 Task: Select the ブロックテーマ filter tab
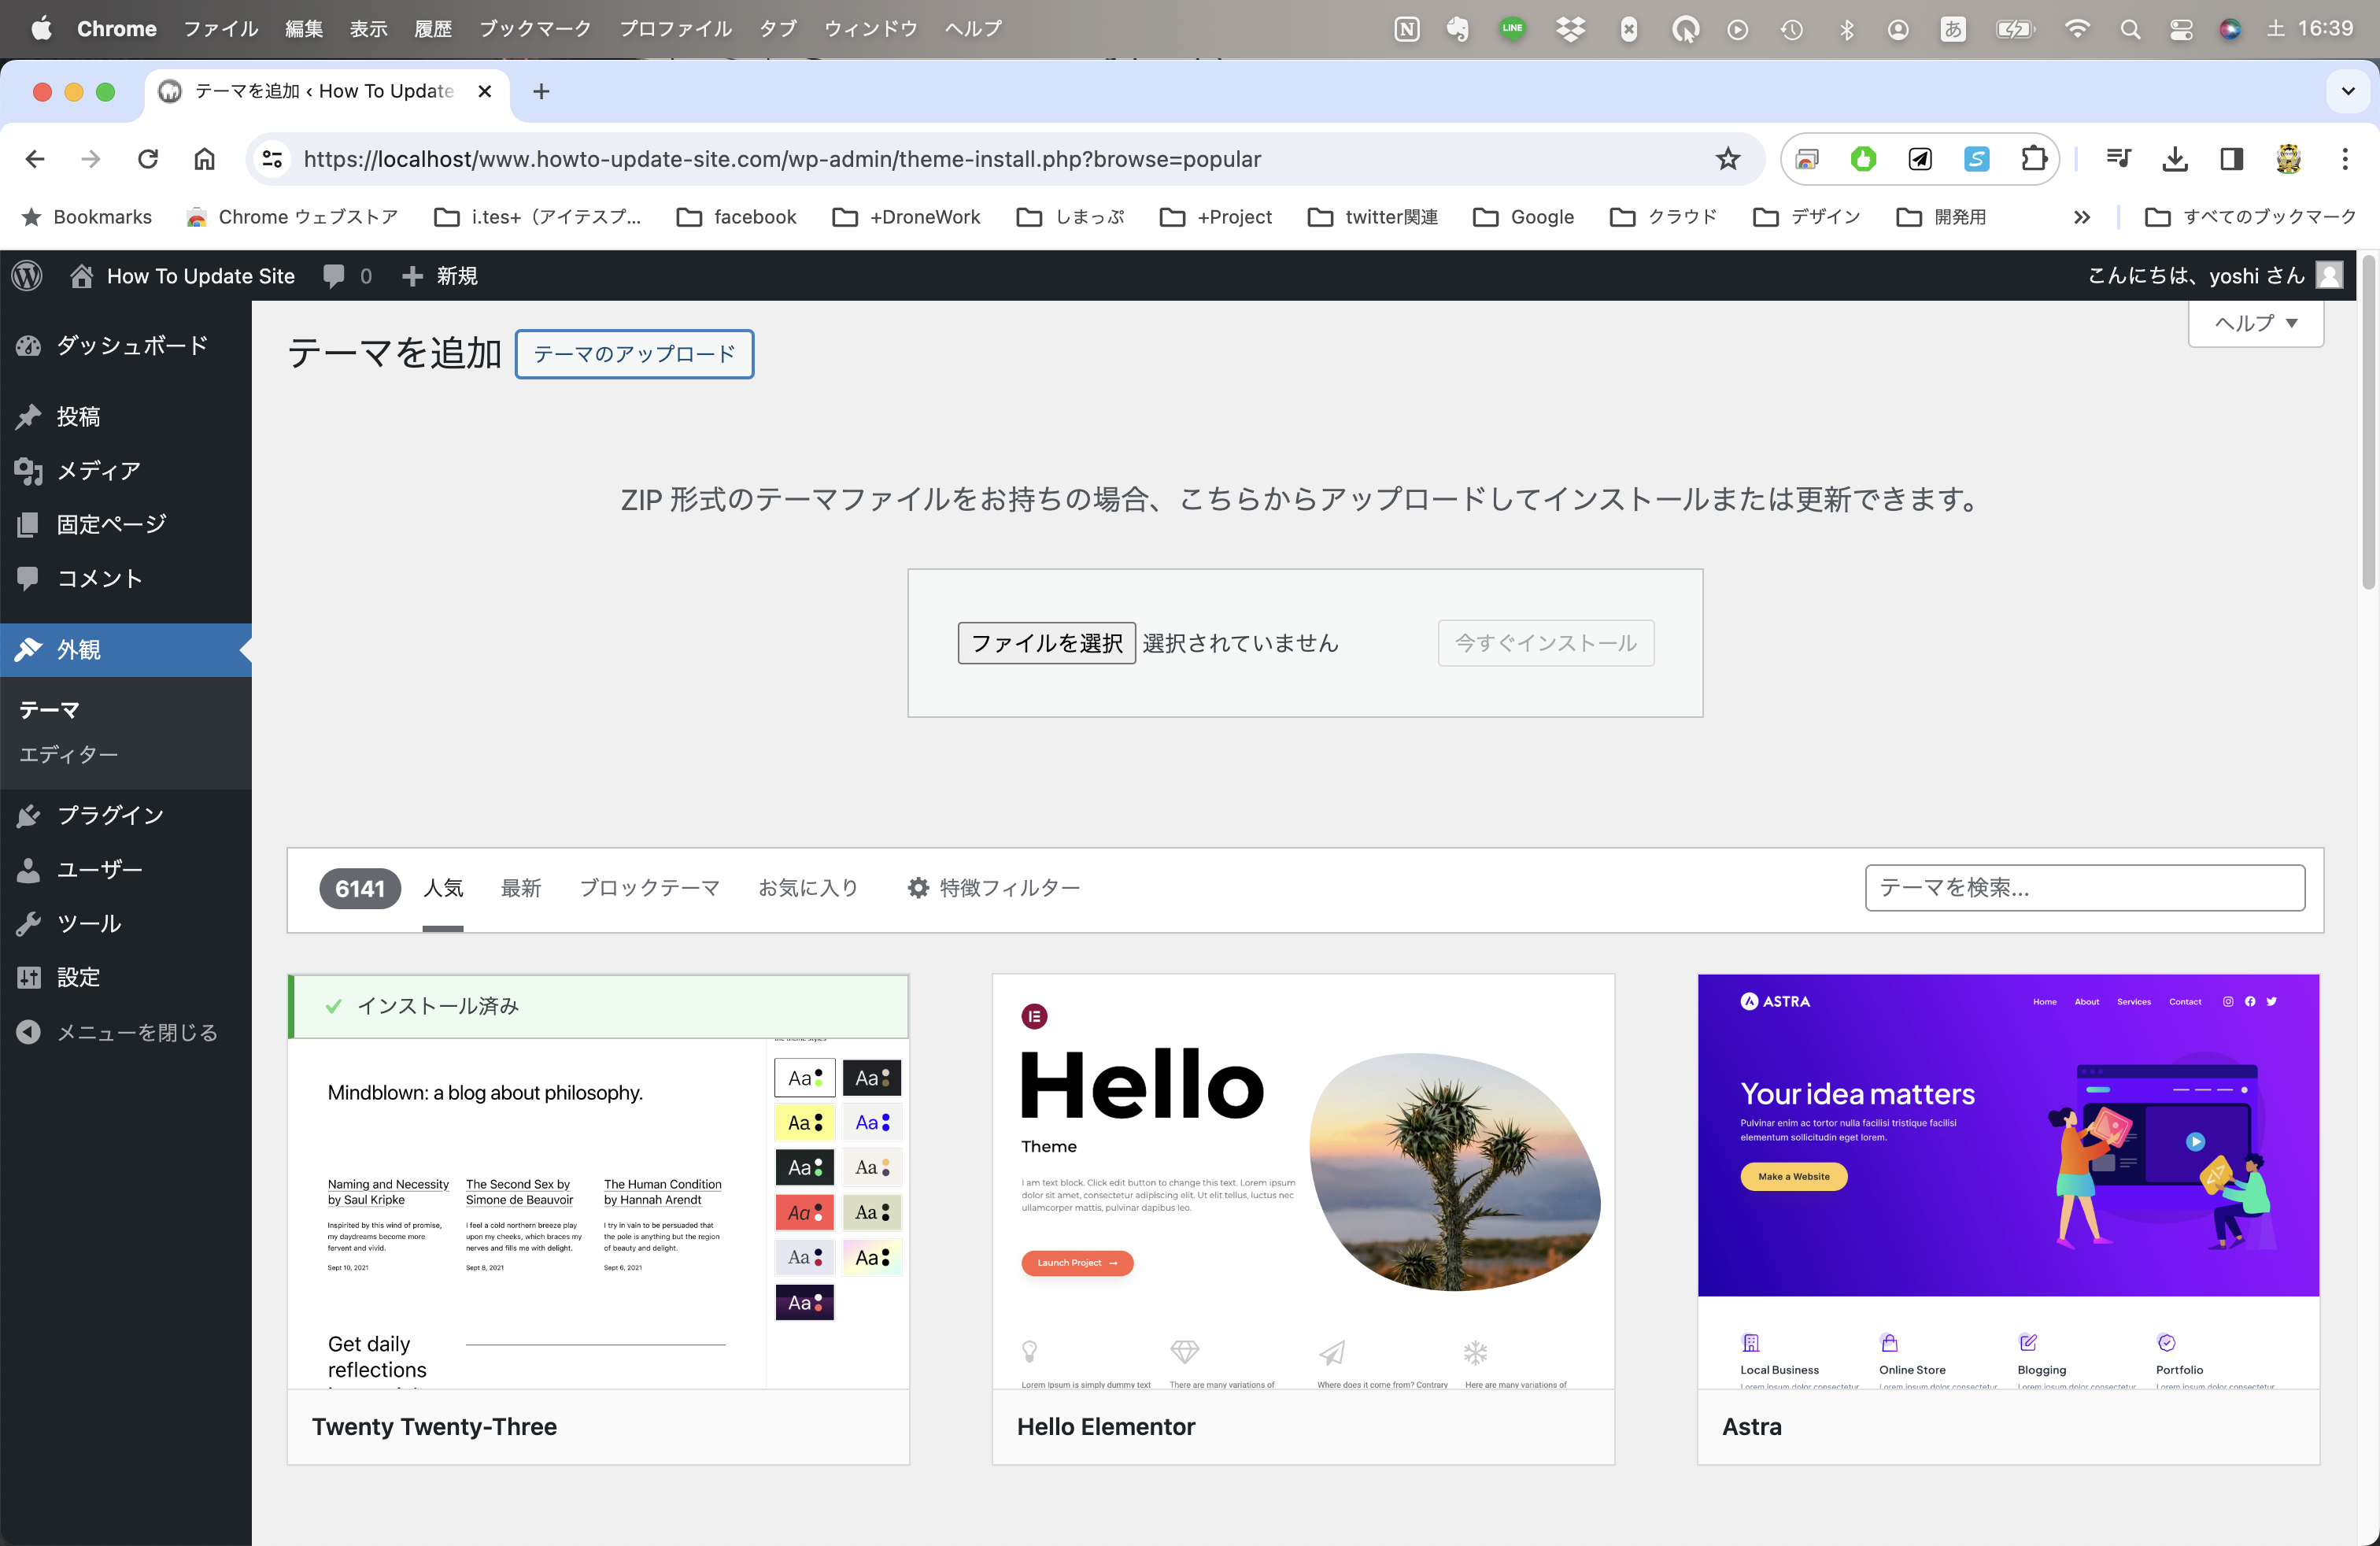[x=650, y=888]
